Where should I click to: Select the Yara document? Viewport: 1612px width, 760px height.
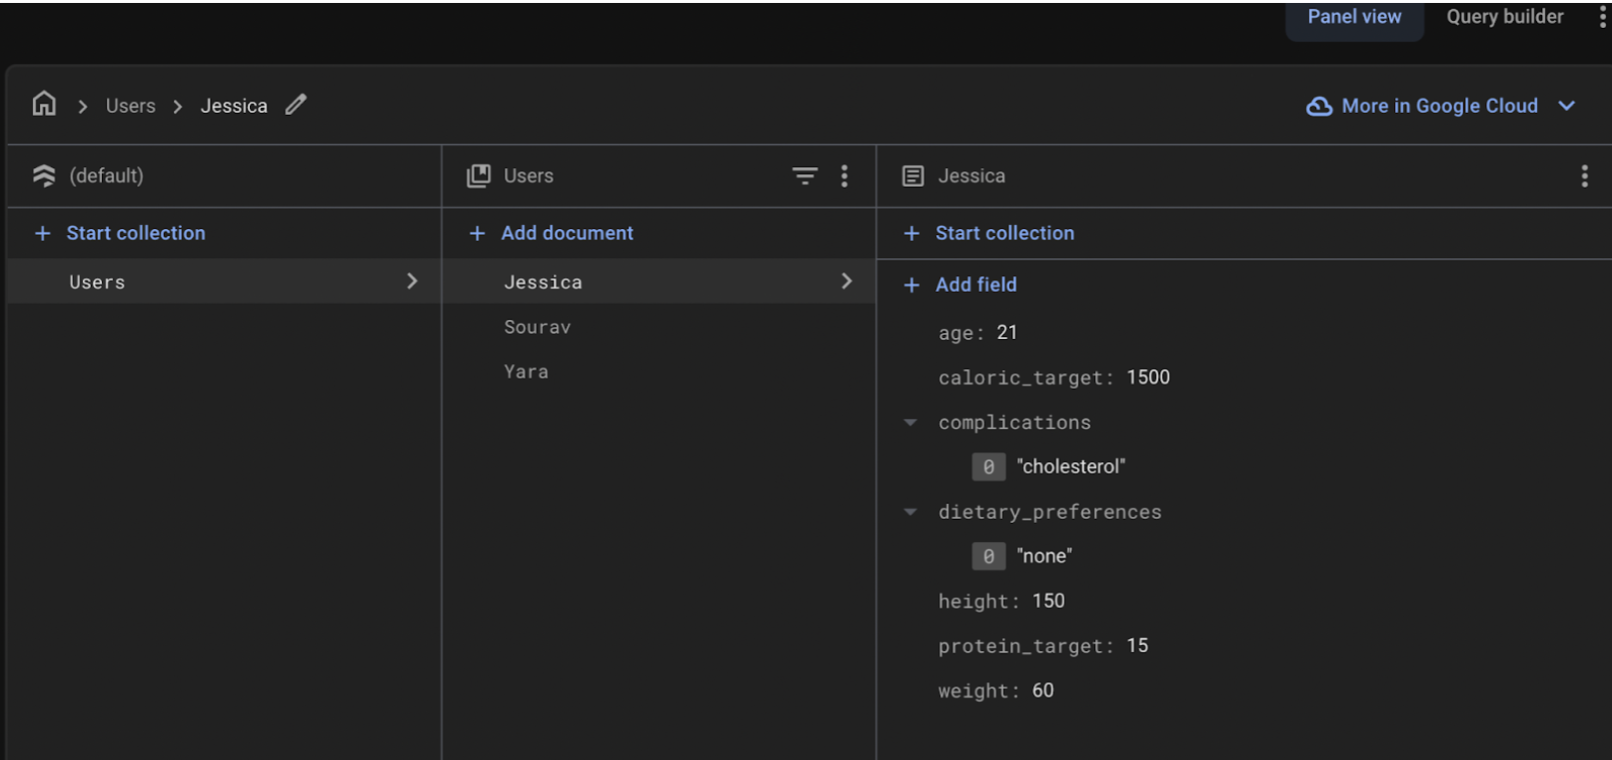526,372
